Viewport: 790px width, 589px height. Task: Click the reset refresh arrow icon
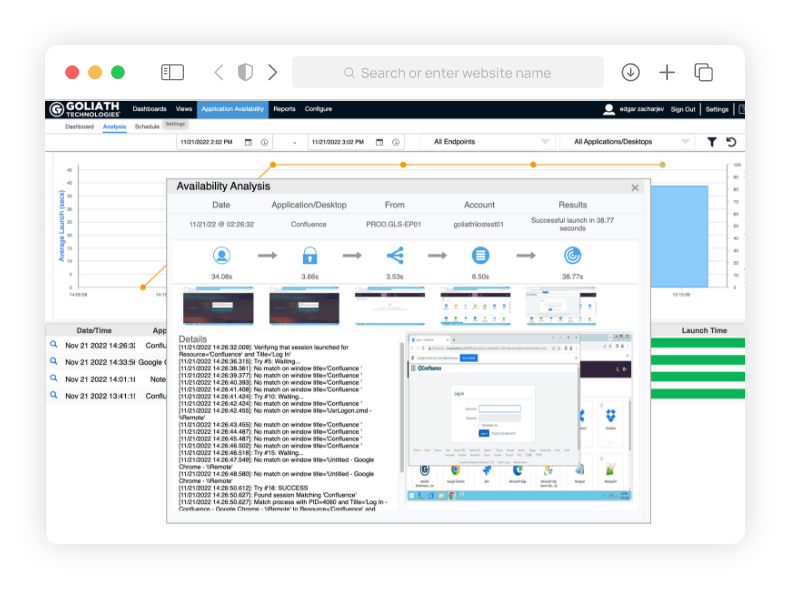(x=731, y=143)
